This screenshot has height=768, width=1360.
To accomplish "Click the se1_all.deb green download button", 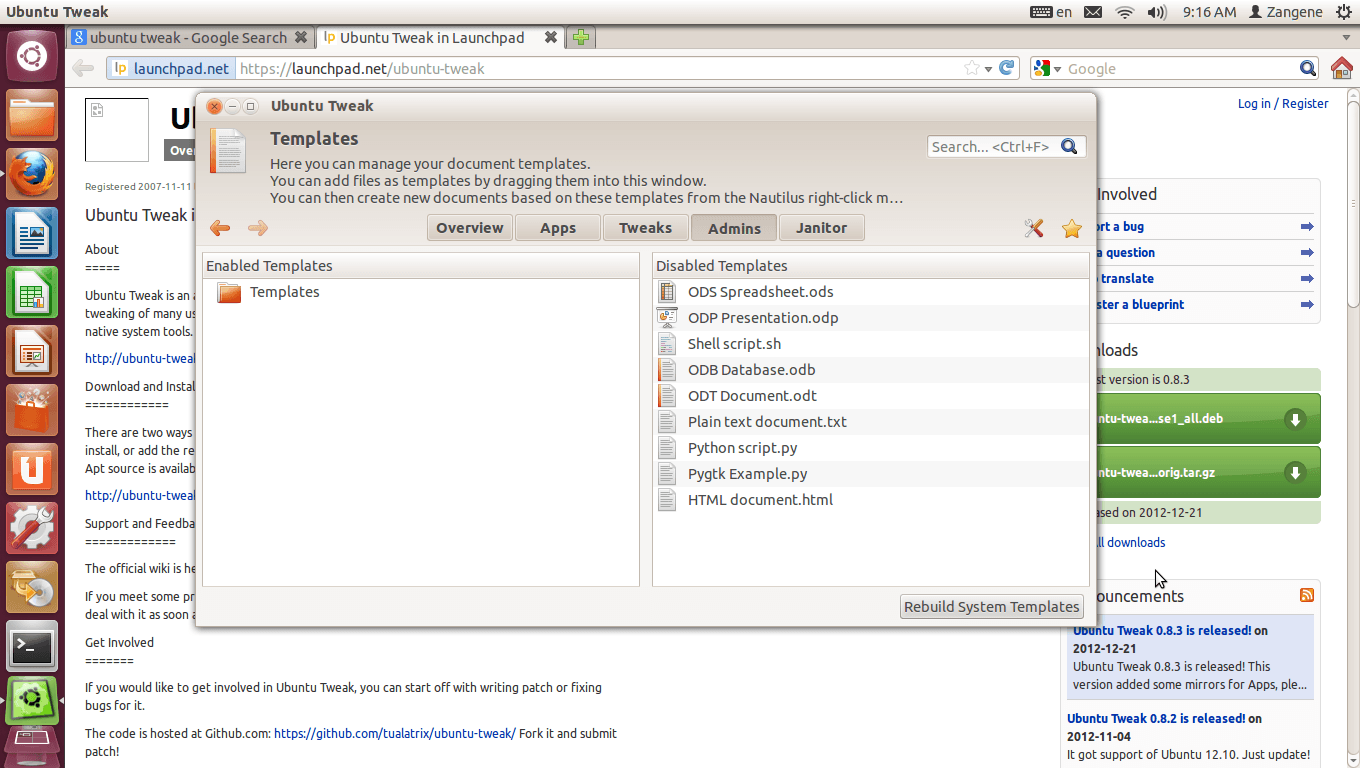I will pos(1208,419).
